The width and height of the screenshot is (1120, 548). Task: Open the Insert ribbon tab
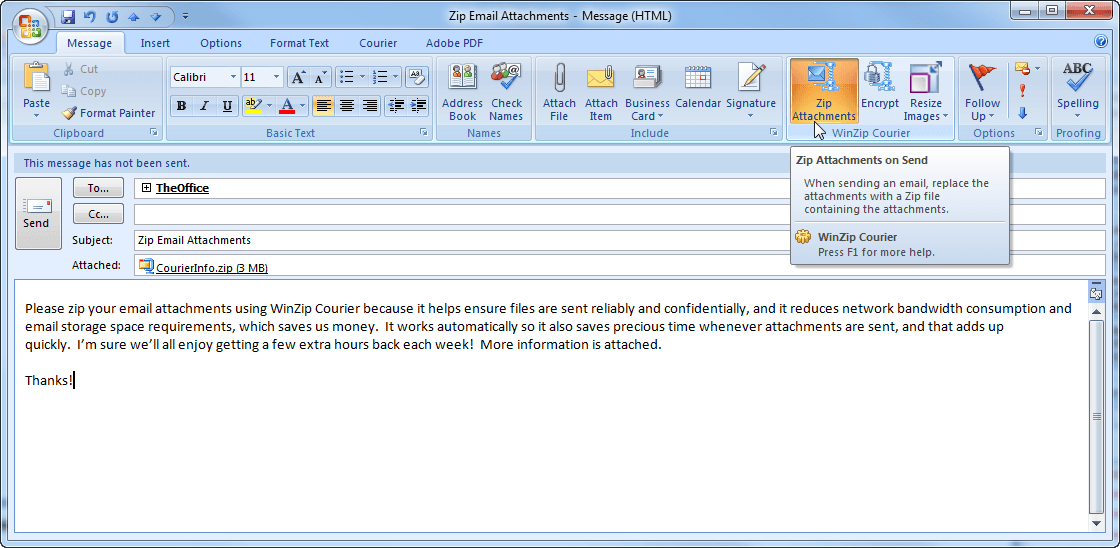(155, 43)
